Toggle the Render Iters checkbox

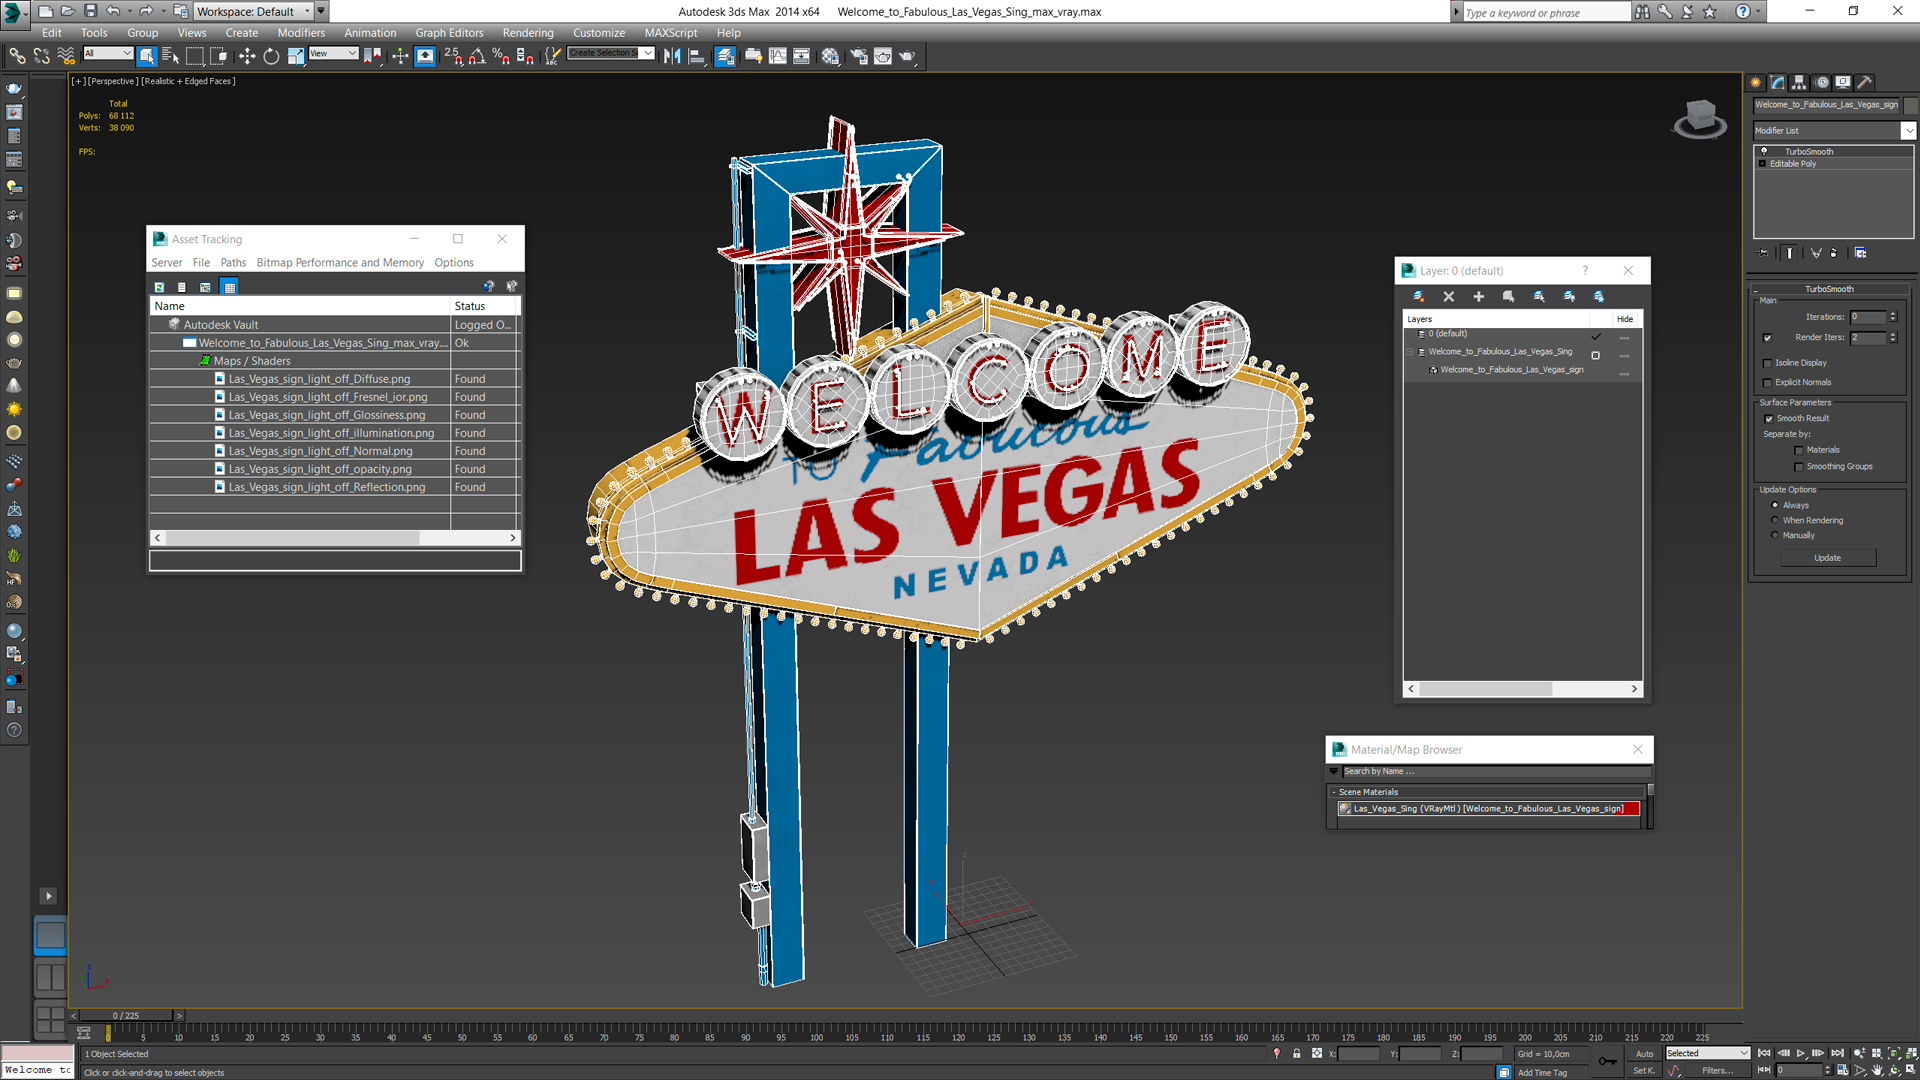point(1767,338)
